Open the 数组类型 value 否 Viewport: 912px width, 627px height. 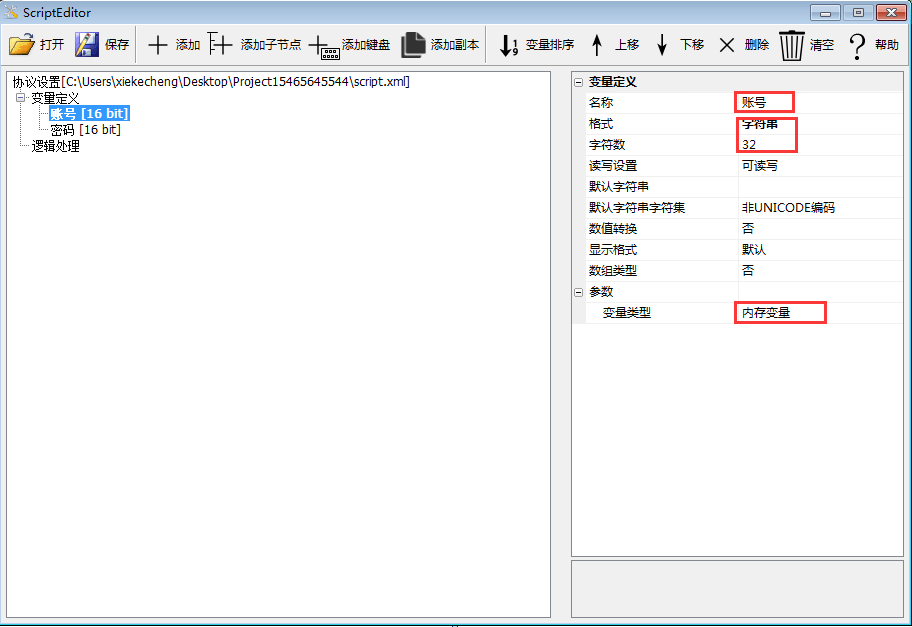click(820, 270)
